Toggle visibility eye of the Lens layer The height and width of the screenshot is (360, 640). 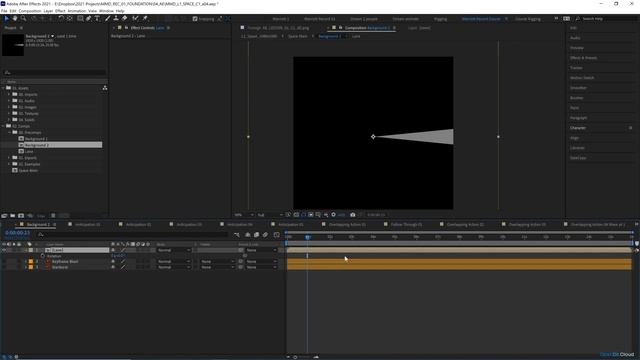(4, 250)
